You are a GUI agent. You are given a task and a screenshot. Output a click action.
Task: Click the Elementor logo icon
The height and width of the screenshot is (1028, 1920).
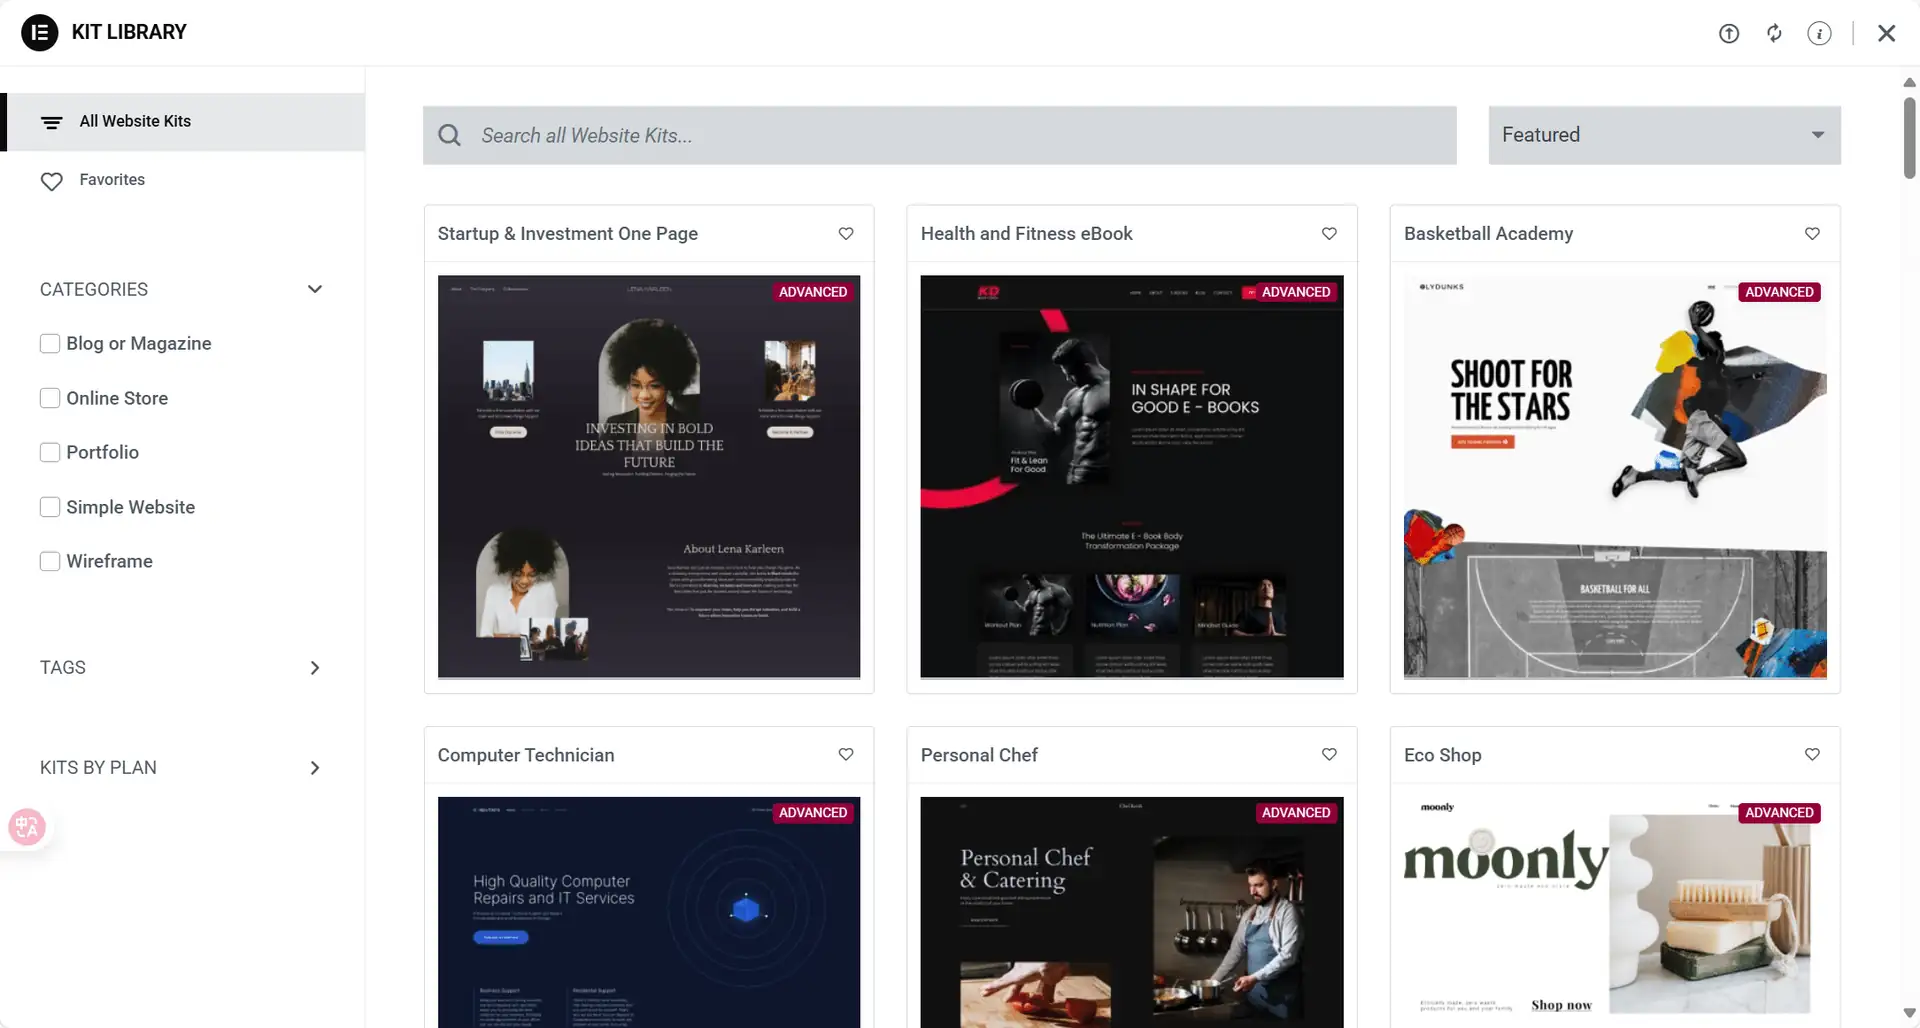coord(39,32)
